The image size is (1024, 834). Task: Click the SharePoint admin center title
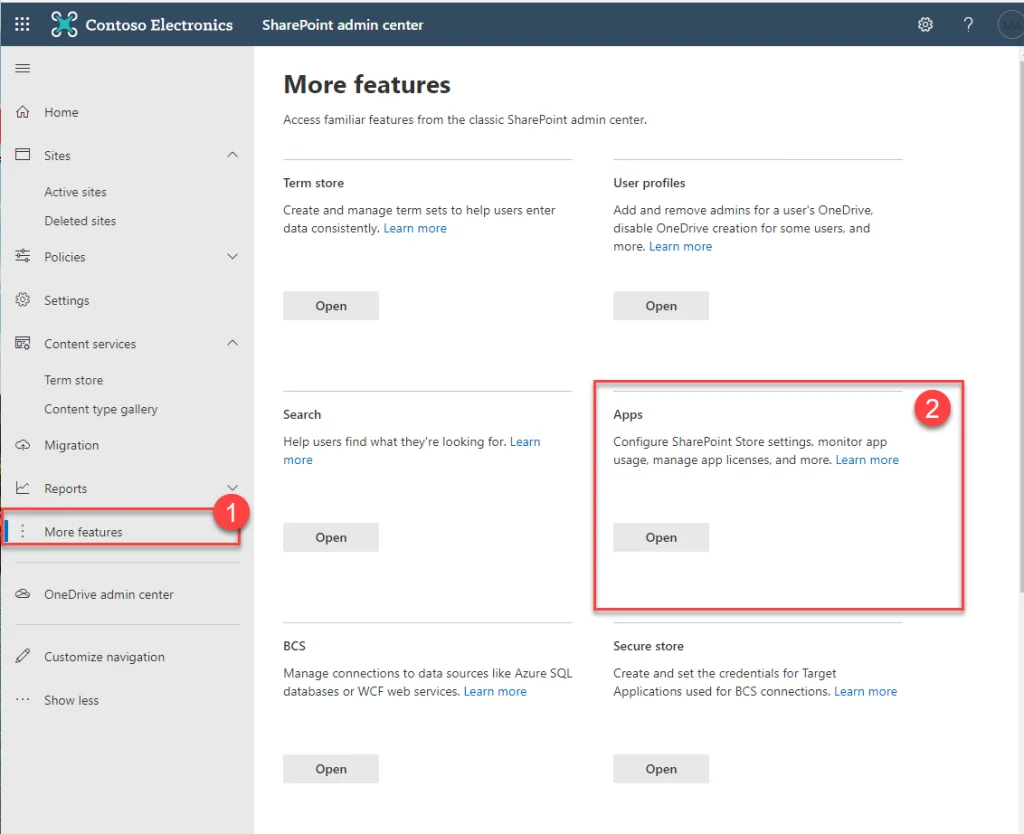coord(342,25)
